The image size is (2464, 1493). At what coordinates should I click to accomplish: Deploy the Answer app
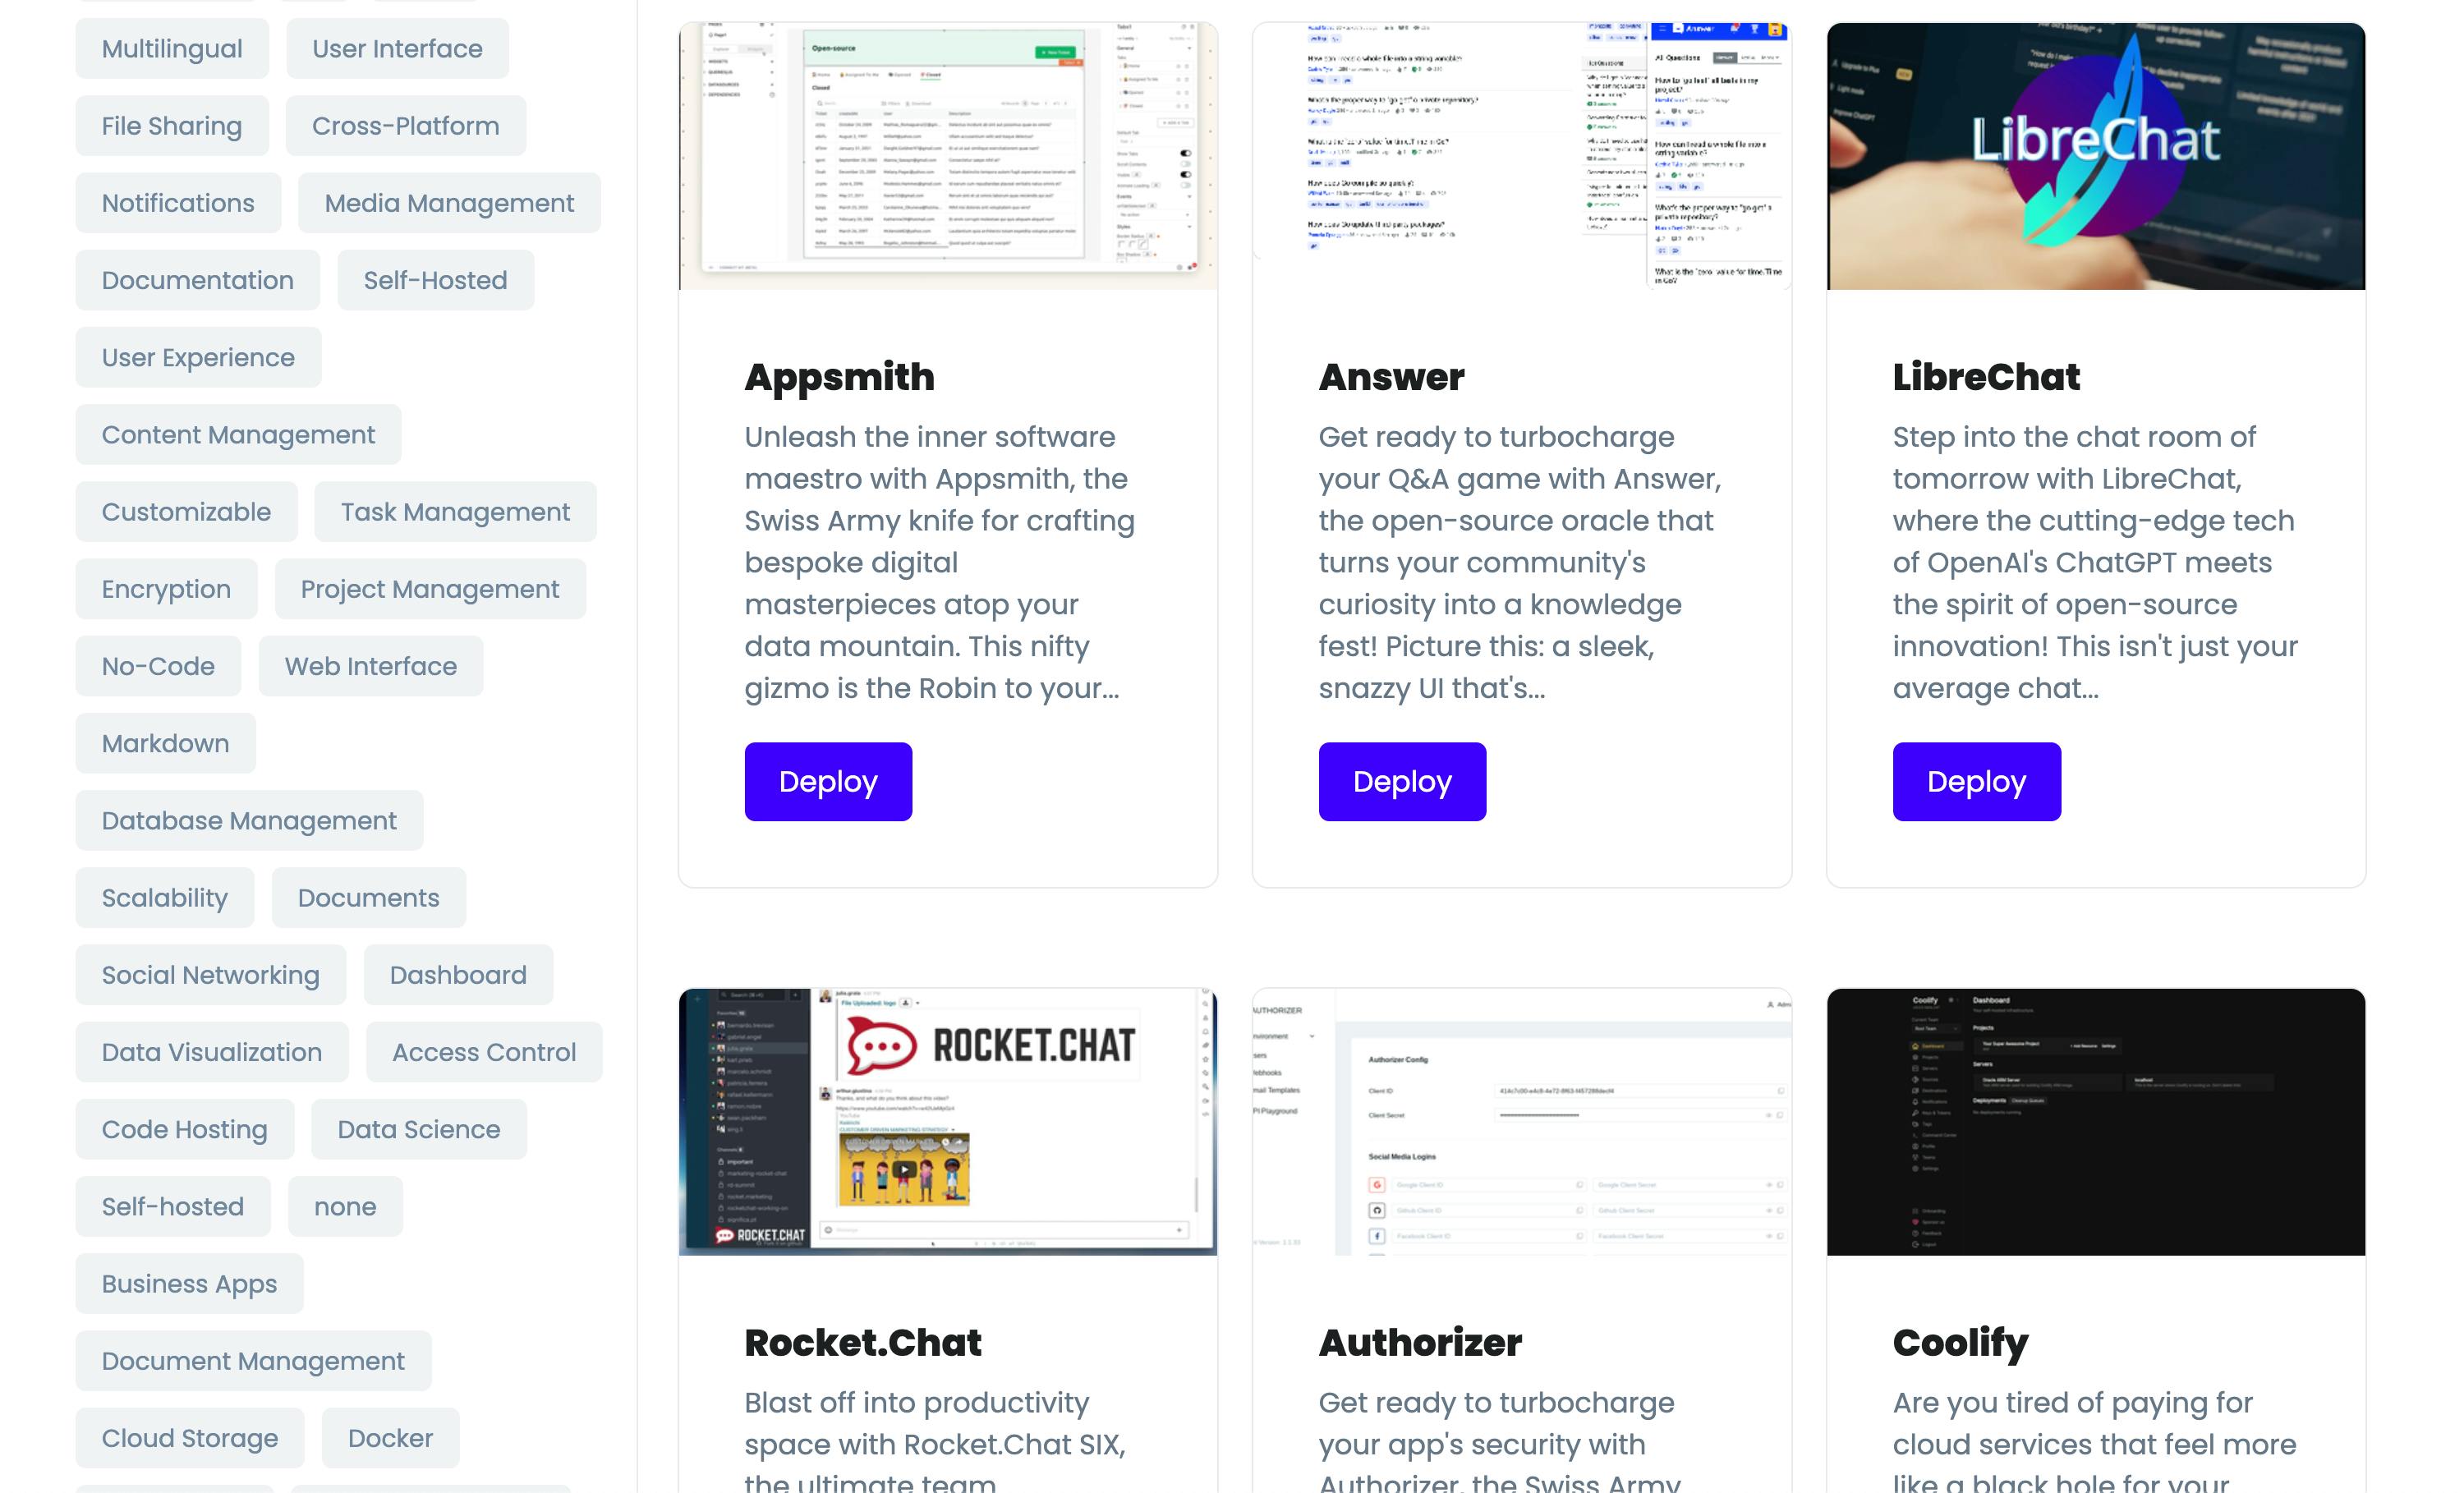pos(1402,782)
